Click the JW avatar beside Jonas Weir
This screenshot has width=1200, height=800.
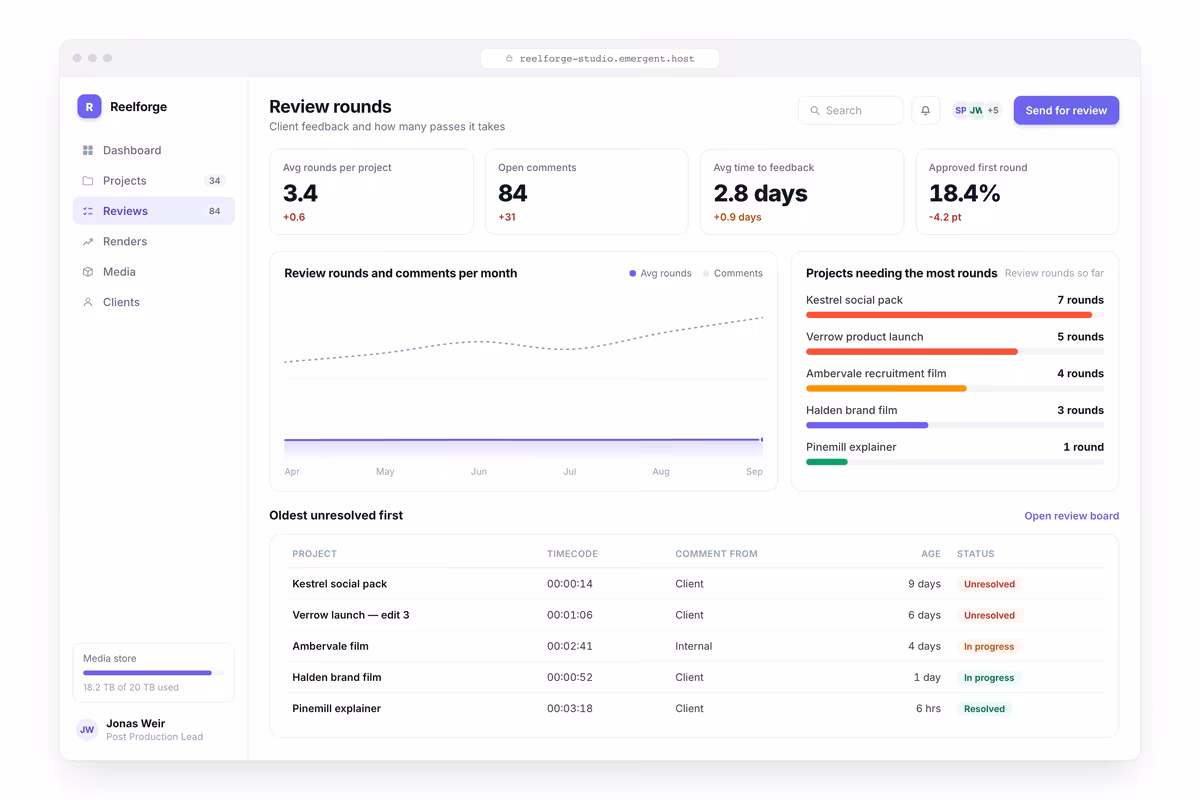[87, 729]
